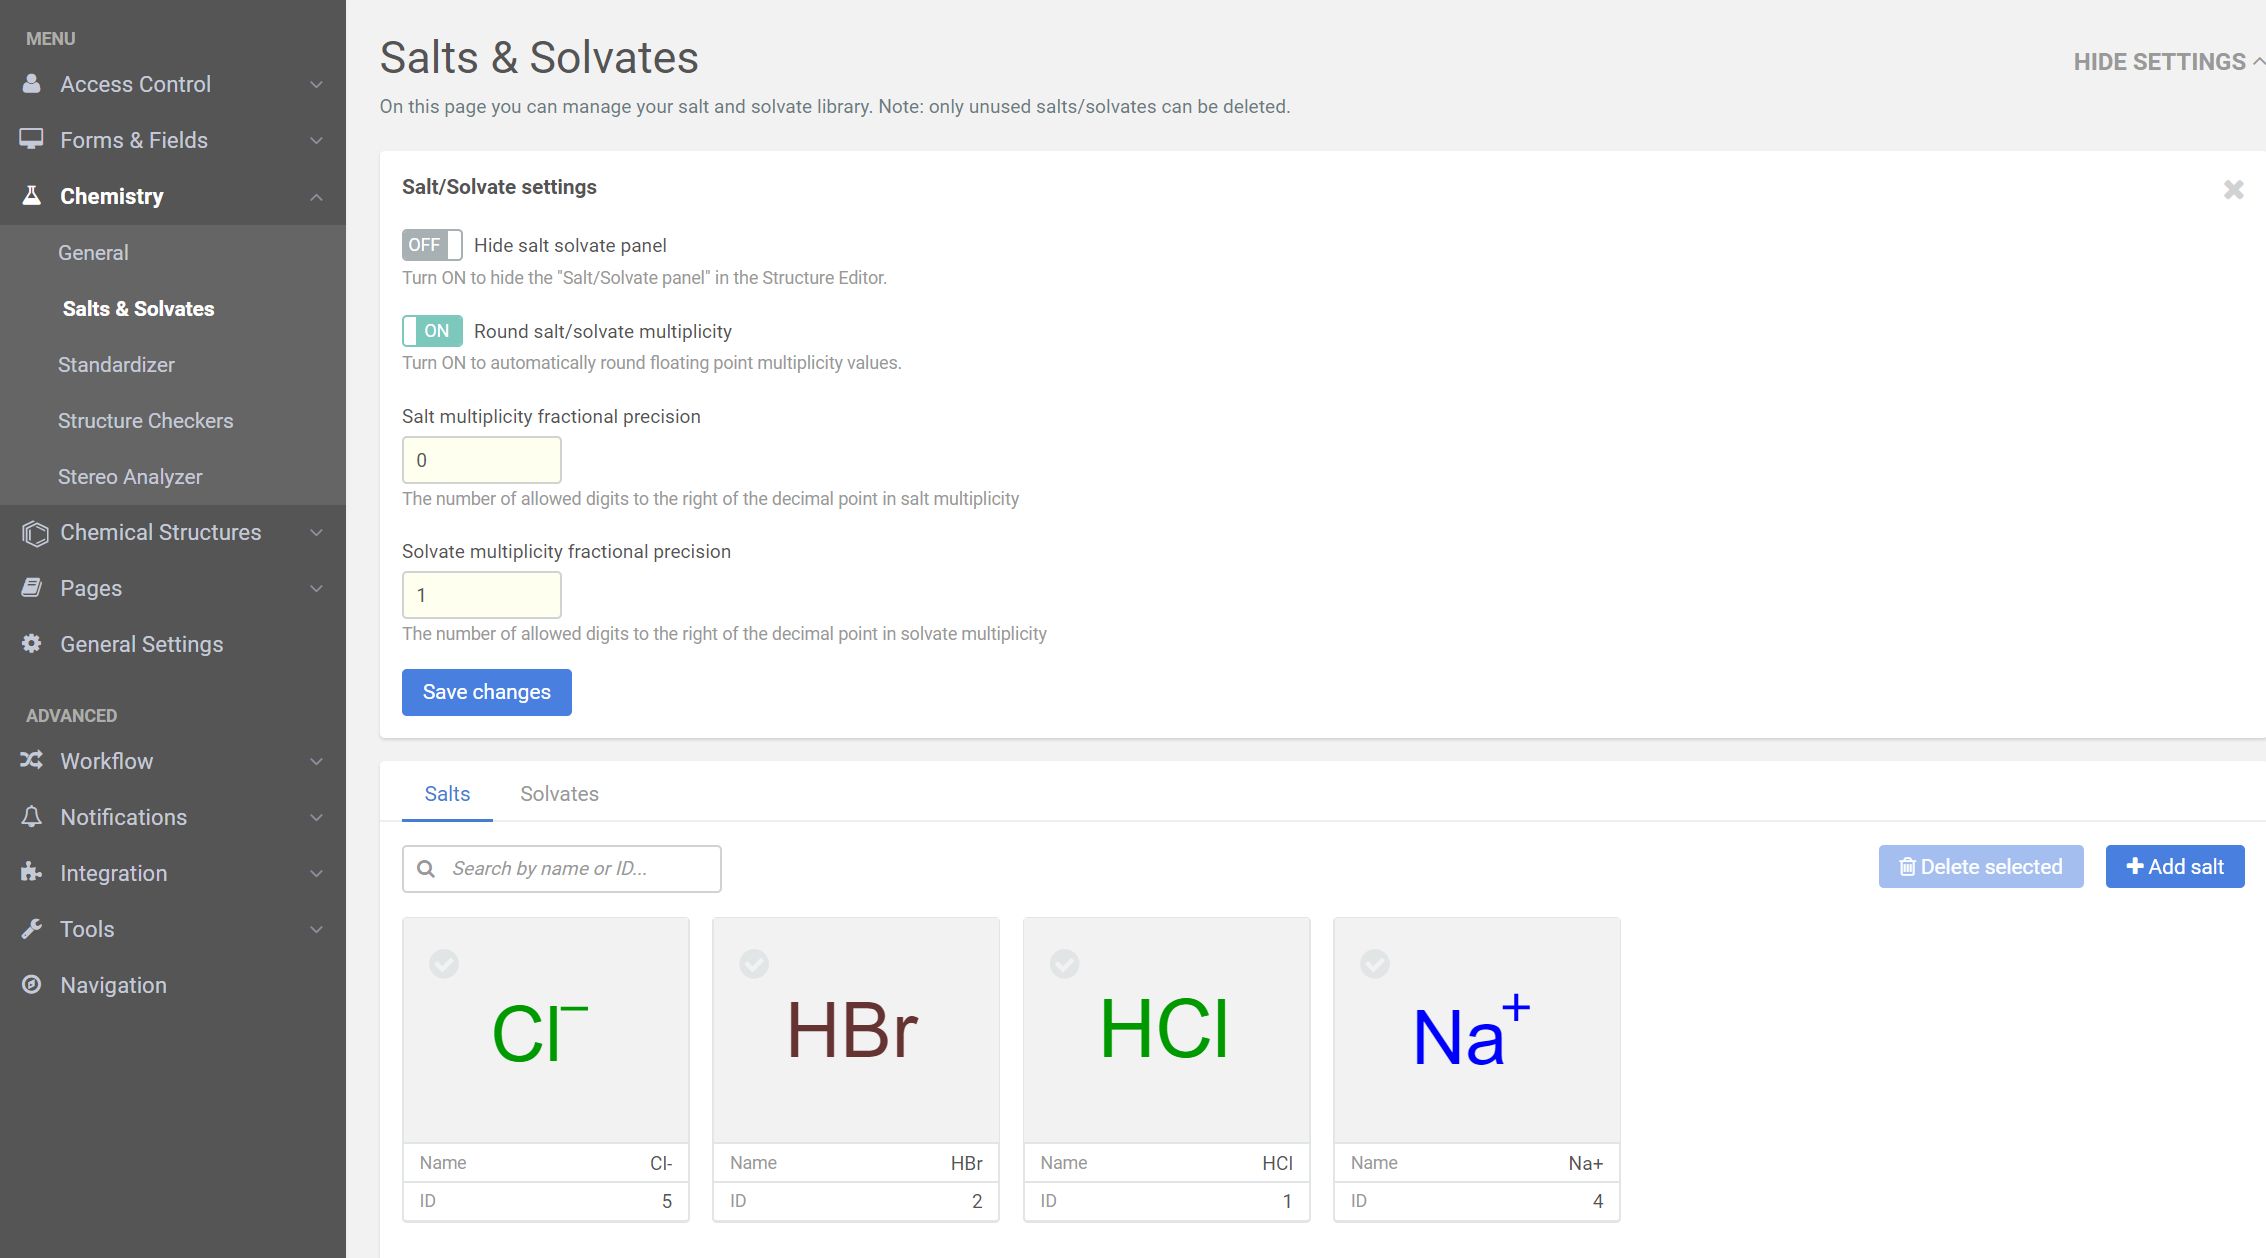
Task: Switch to the Solvates tab
Action: [x=559, y=794]
